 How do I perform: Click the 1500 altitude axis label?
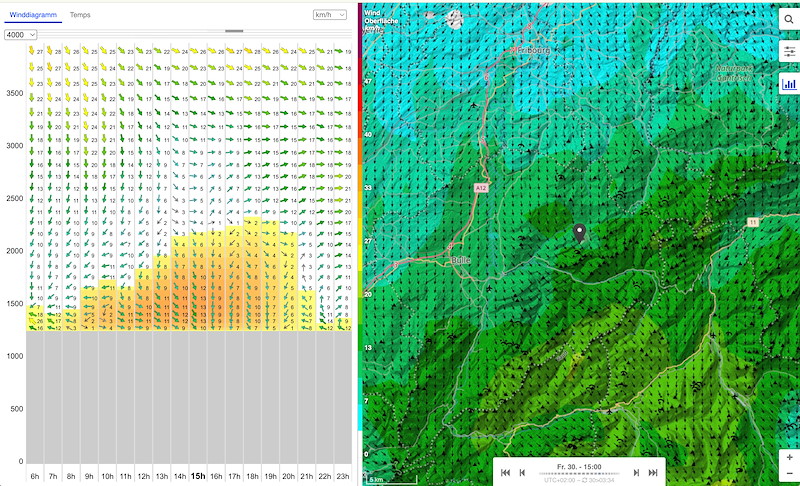tap(15, 304)
